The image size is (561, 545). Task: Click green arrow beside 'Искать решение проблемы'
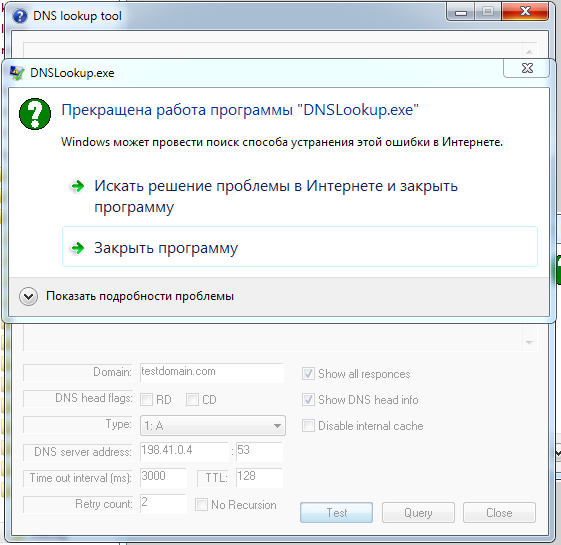click(x=78, y=186)
